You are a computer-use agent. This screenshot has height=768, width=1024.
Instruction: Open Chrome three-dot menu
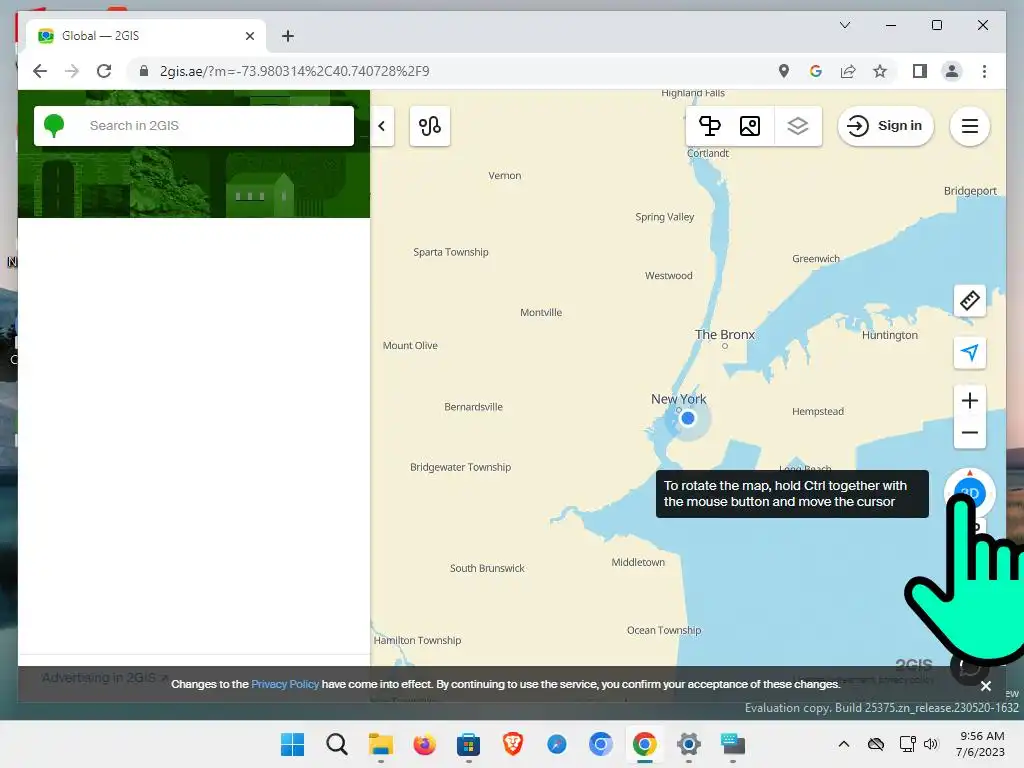pos(984,71)
